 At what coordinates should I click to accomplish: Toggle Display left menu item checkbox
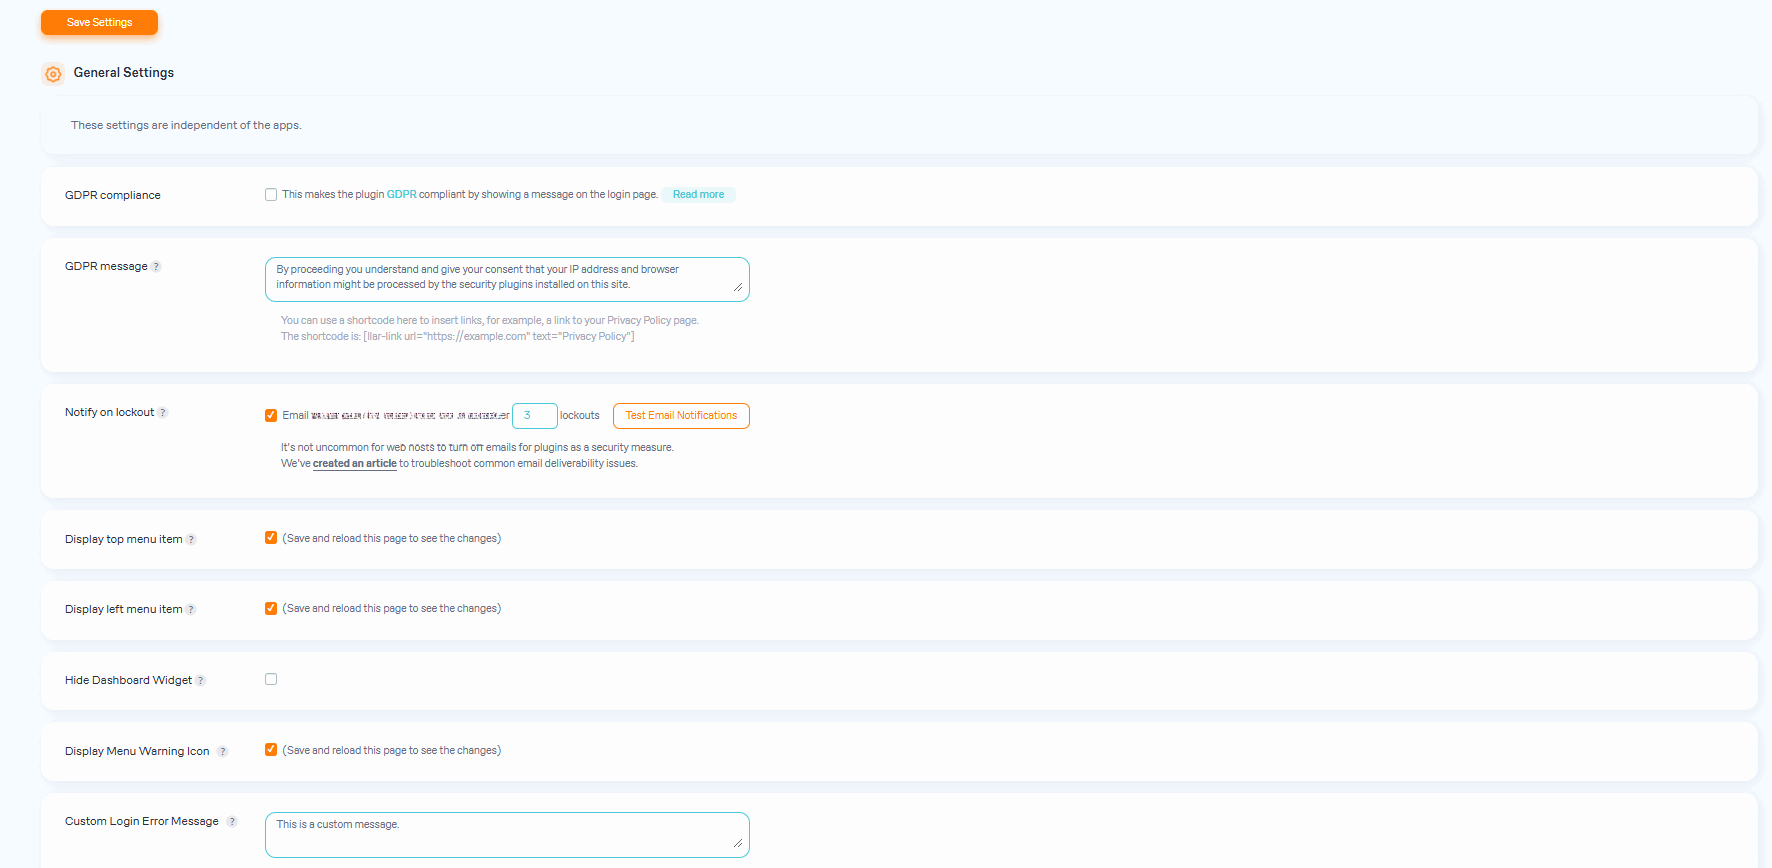271,608
